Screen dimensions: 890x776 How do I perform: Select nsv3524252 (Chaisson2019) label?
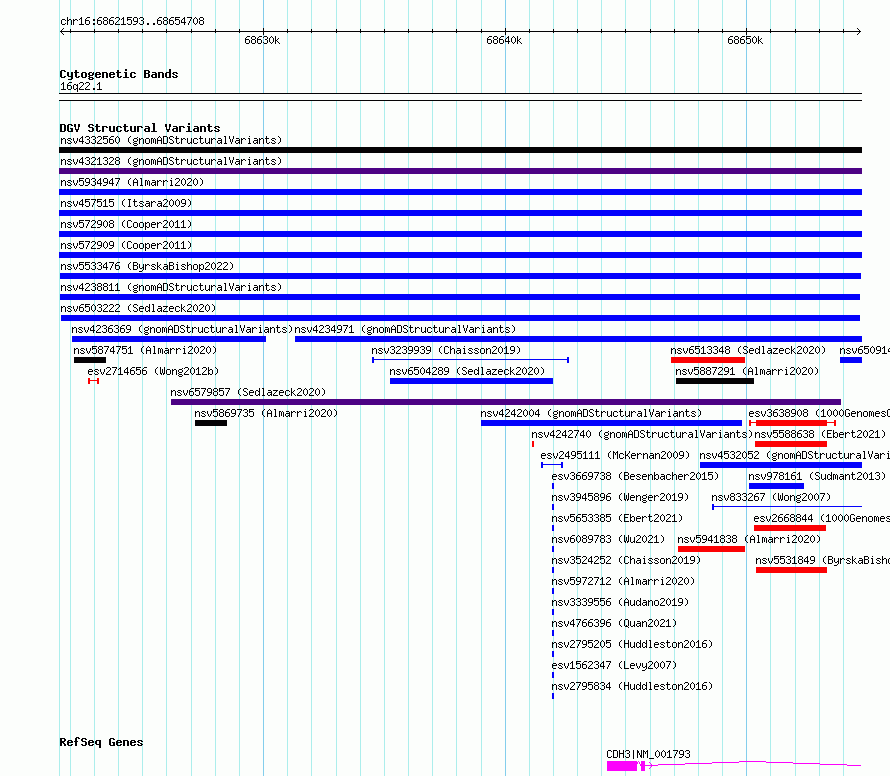point(625,560)
